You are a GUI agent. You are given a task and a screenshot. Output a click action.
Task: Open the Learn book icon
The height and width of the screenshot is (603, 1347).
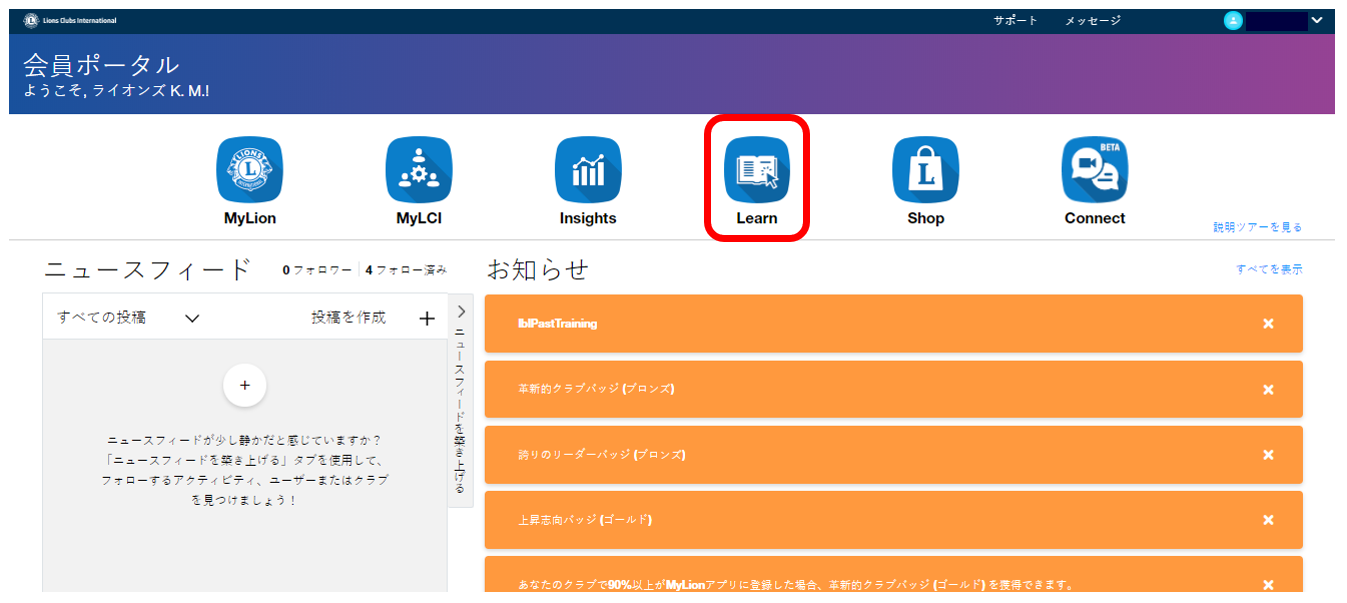click(757, 170)
